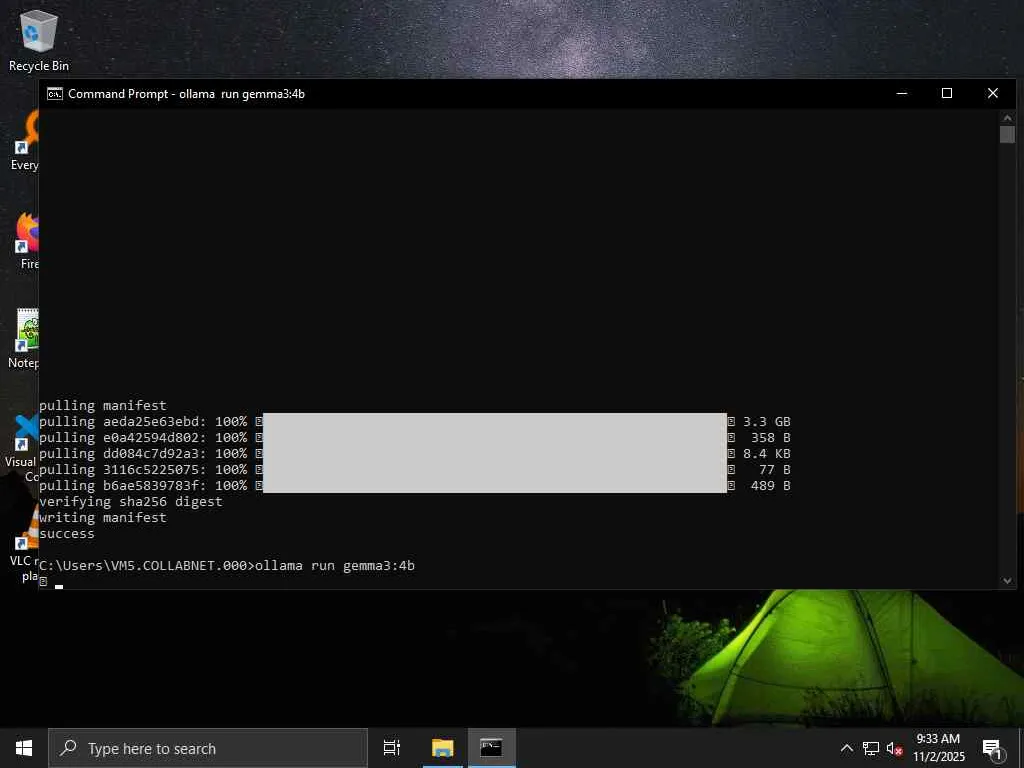The width and height of the screenshot is (1024, 768).
Task: Launch the Firefox desktop shortcut
Action: point(27,240)
